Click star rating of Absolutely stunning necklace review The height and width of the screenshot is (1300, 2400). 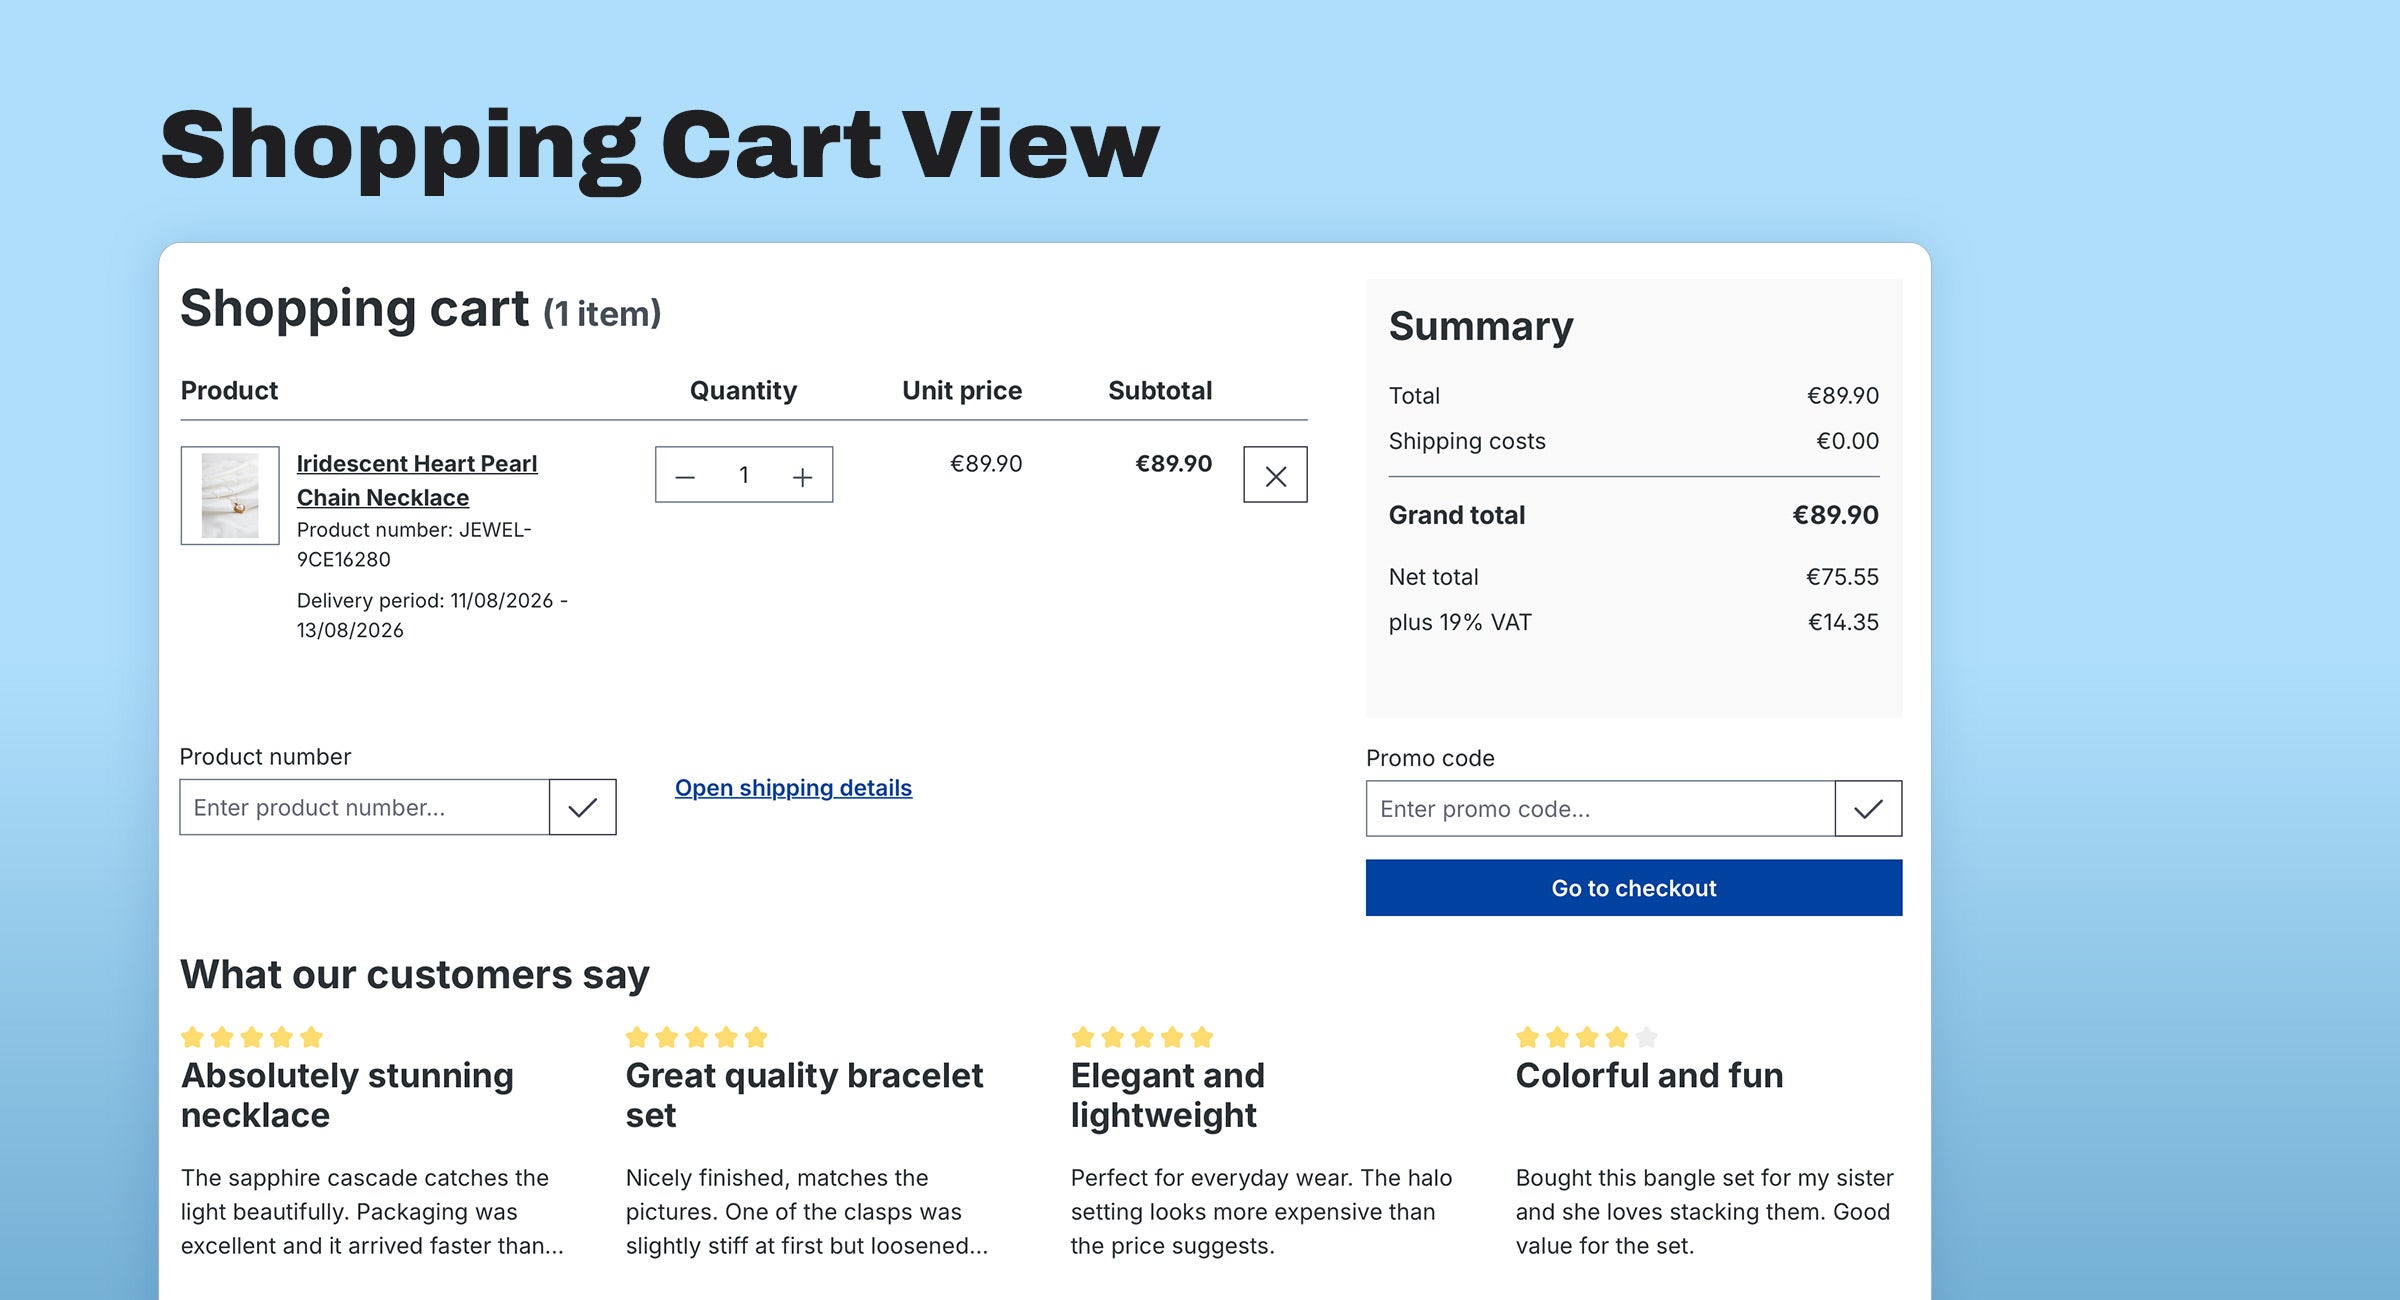point(252,1037)
